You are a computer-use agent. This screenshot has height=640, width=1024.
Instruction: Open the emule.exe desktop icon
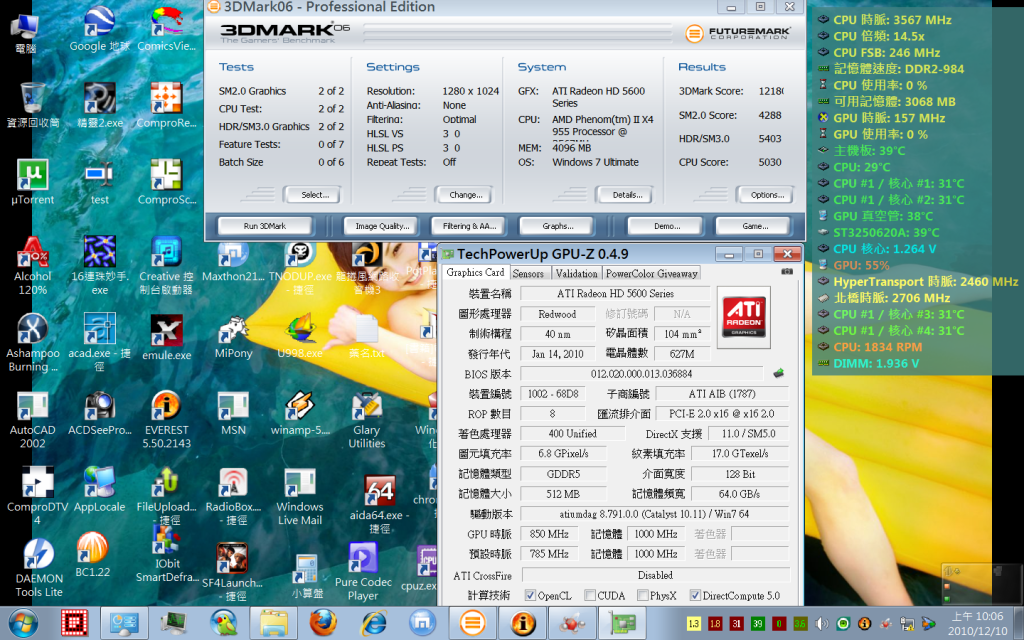point(166,336)
